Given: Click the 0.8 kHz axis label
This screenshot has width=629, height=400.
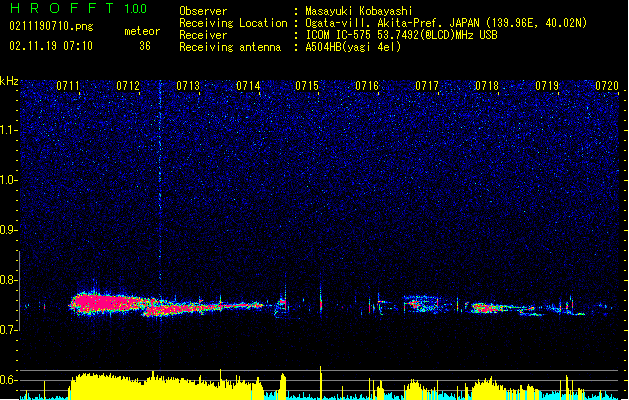Looking at the screenshot, I should click(9, 280).
